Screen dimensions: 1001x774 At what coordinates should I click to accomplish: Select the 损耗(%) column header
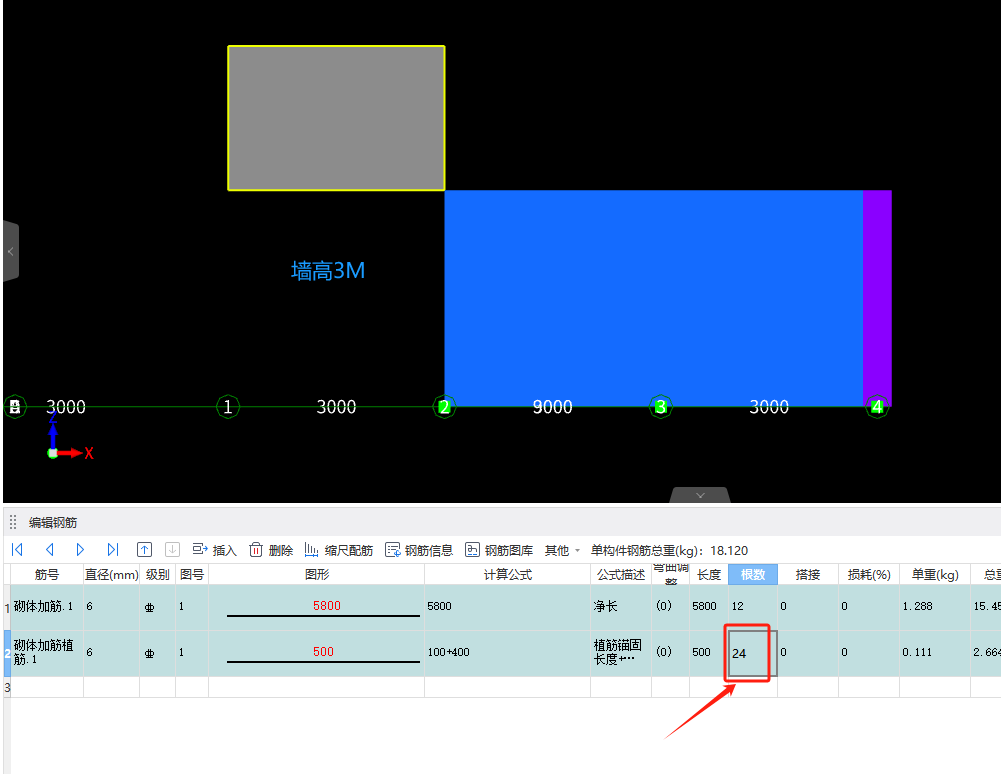(869, 574)
